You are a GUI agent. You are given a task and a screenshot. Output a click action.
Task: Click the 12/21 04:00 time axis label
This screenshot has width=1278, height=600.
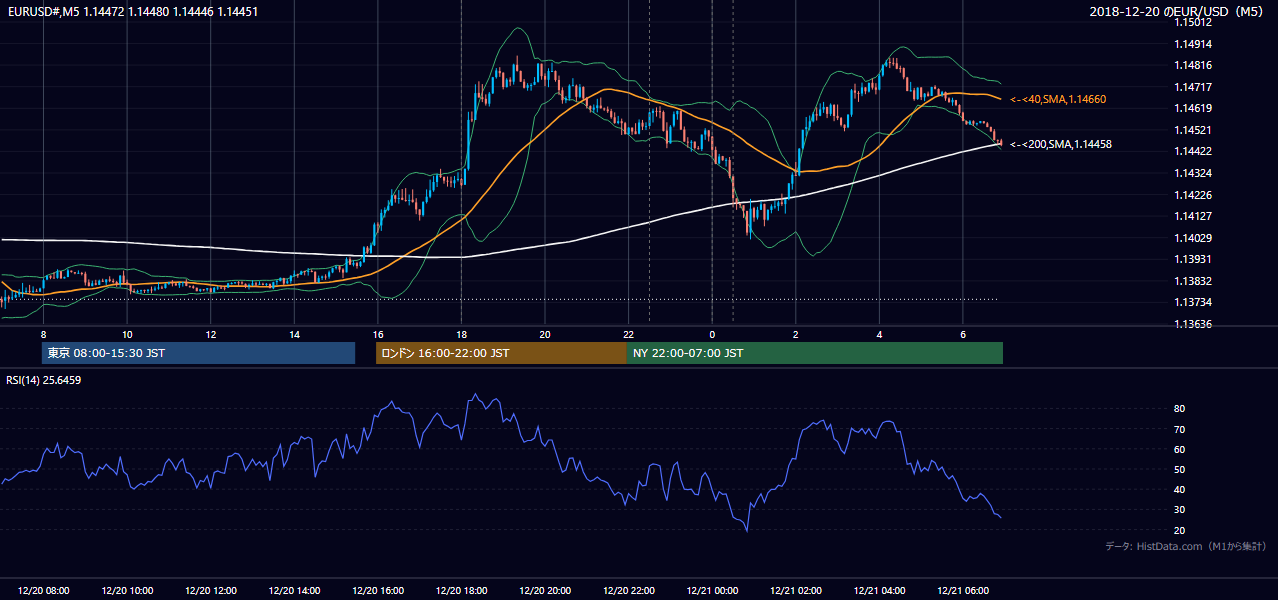click(879, 591)
